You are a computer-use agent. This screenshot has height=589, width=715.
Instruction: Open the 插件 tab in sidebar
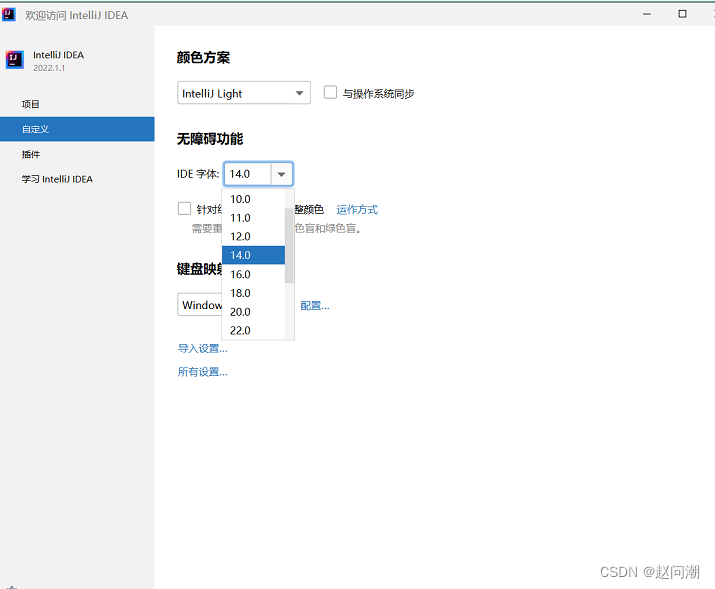[x=31, y=154]
